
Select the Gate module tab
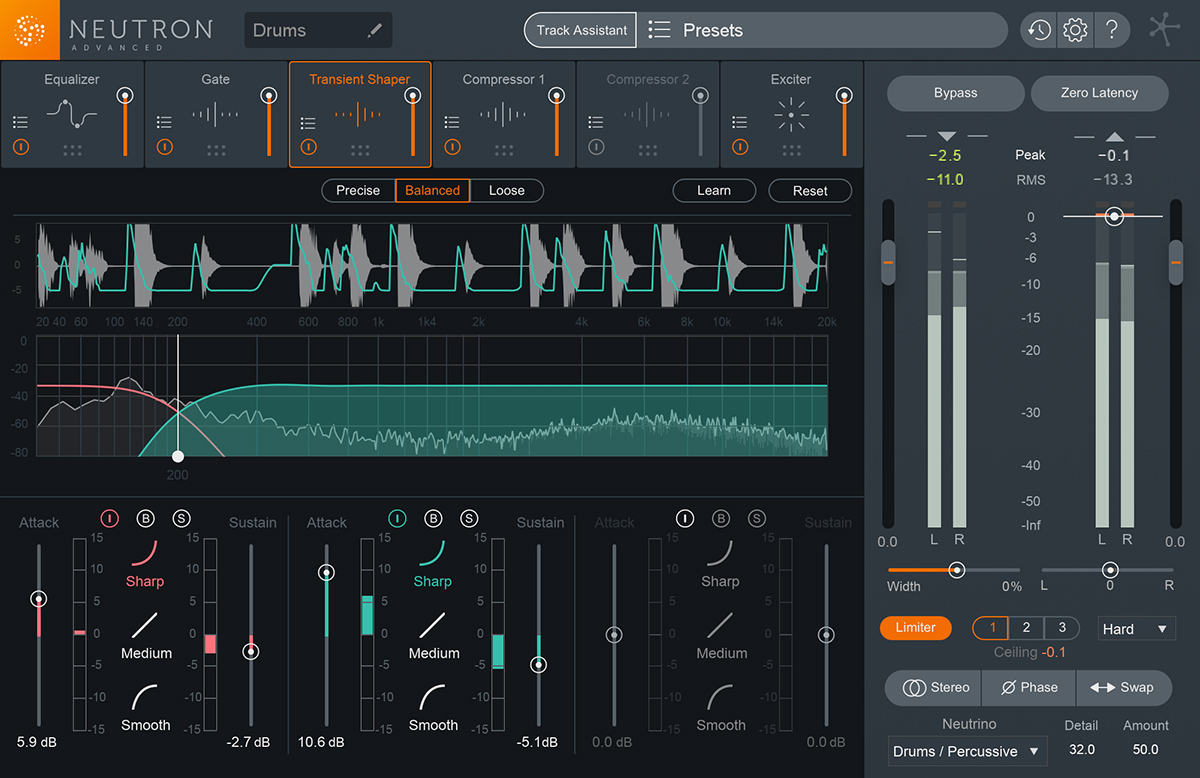pos(216,114)
